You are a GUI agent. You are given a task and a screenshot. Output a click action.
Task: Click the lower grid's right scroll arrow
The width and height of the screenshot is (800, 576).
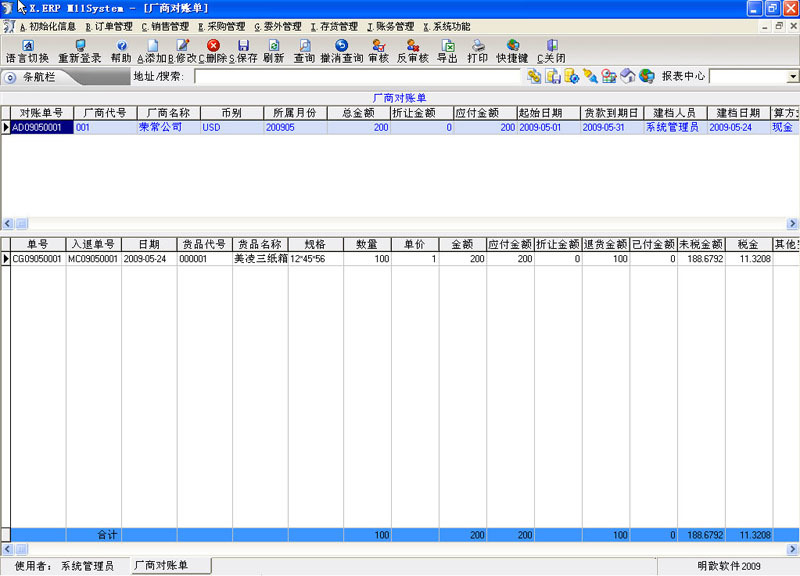(x=792, y=549)
